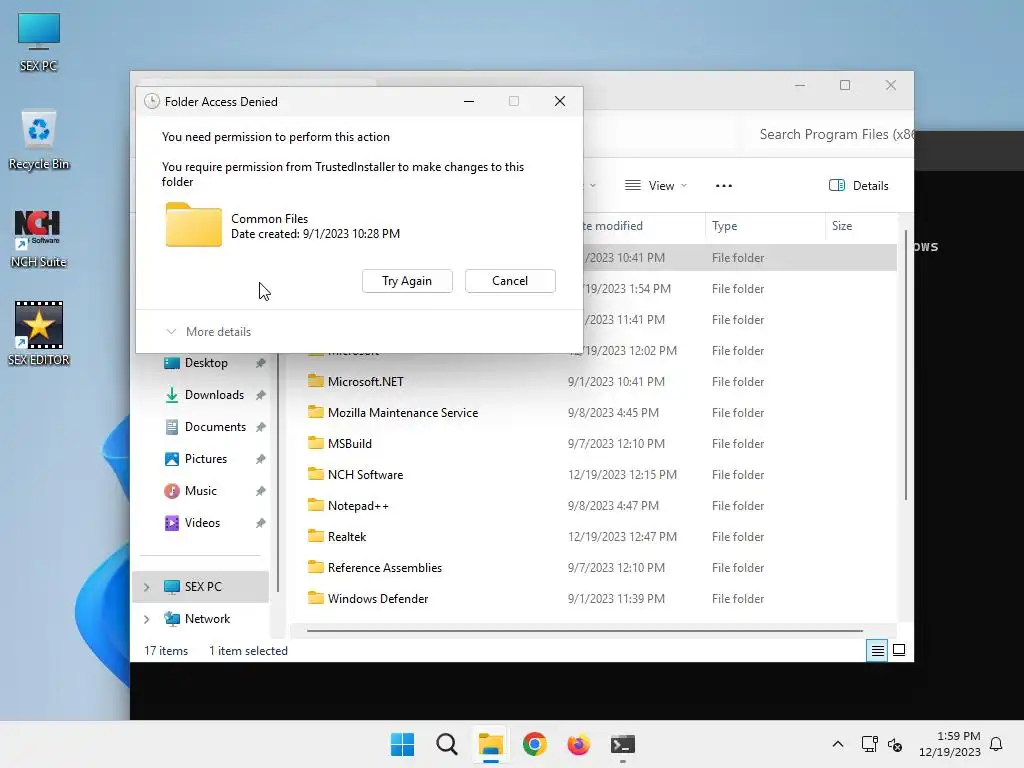Click the pin icon next to Documents
1024x768 pixels.
point(261,427)
